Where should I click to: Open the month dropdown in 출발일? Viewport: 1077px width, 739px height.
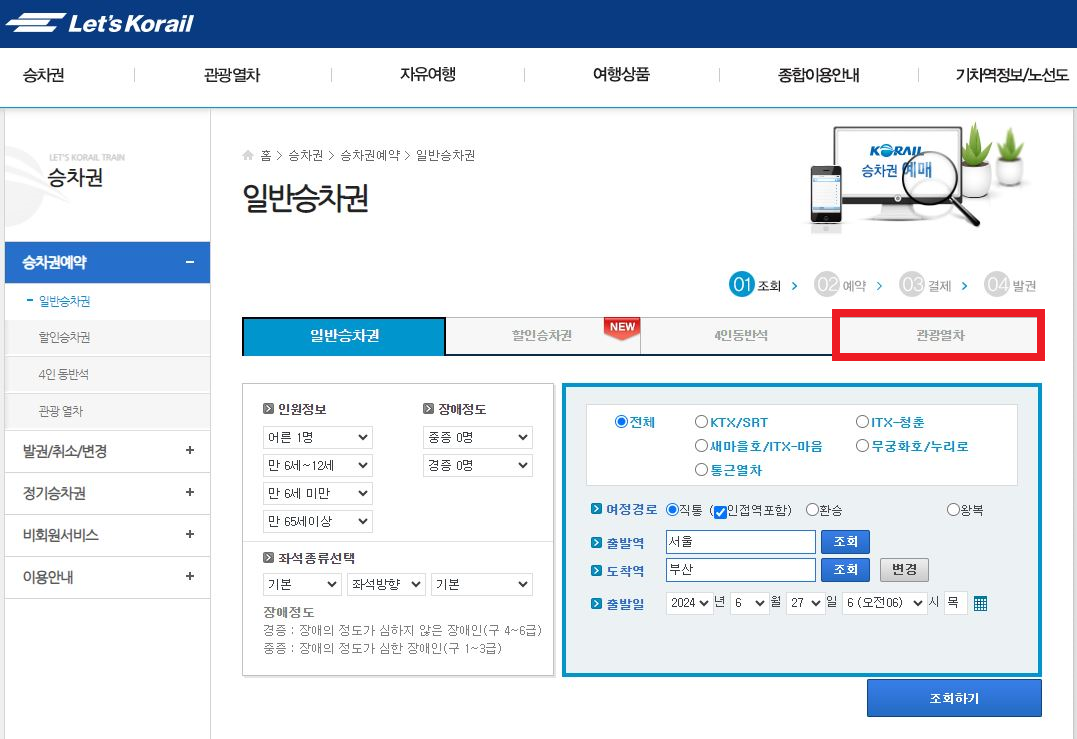click(750, 602)
